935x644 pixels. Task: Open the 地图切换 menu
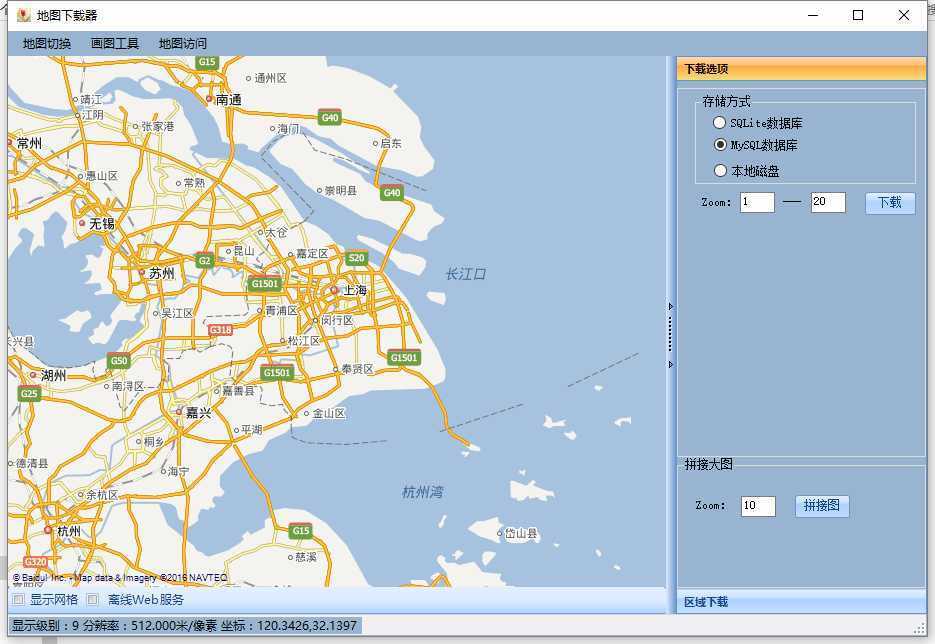[x=47, y=44]
